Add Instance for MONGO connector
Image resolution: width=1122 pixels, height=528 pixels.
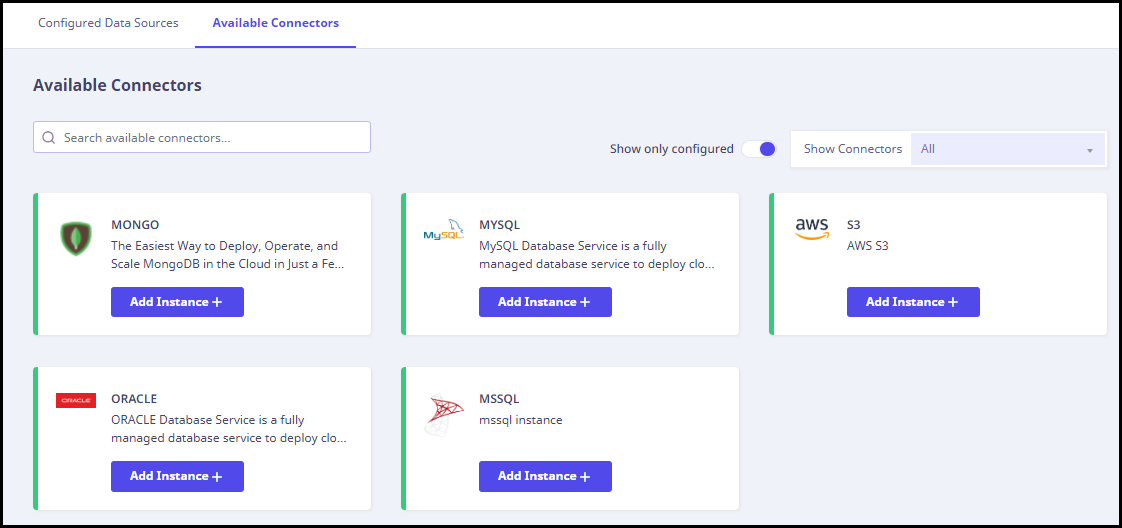[177, 302]
